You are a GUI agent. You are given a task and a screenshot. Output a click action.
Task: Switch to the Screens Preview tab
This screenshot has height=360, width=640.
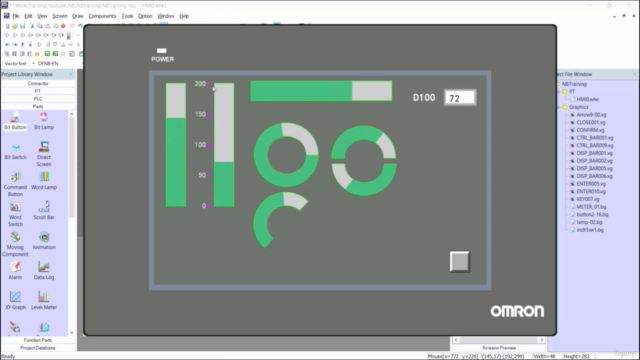pyautogui.click(x=499, y=348)
